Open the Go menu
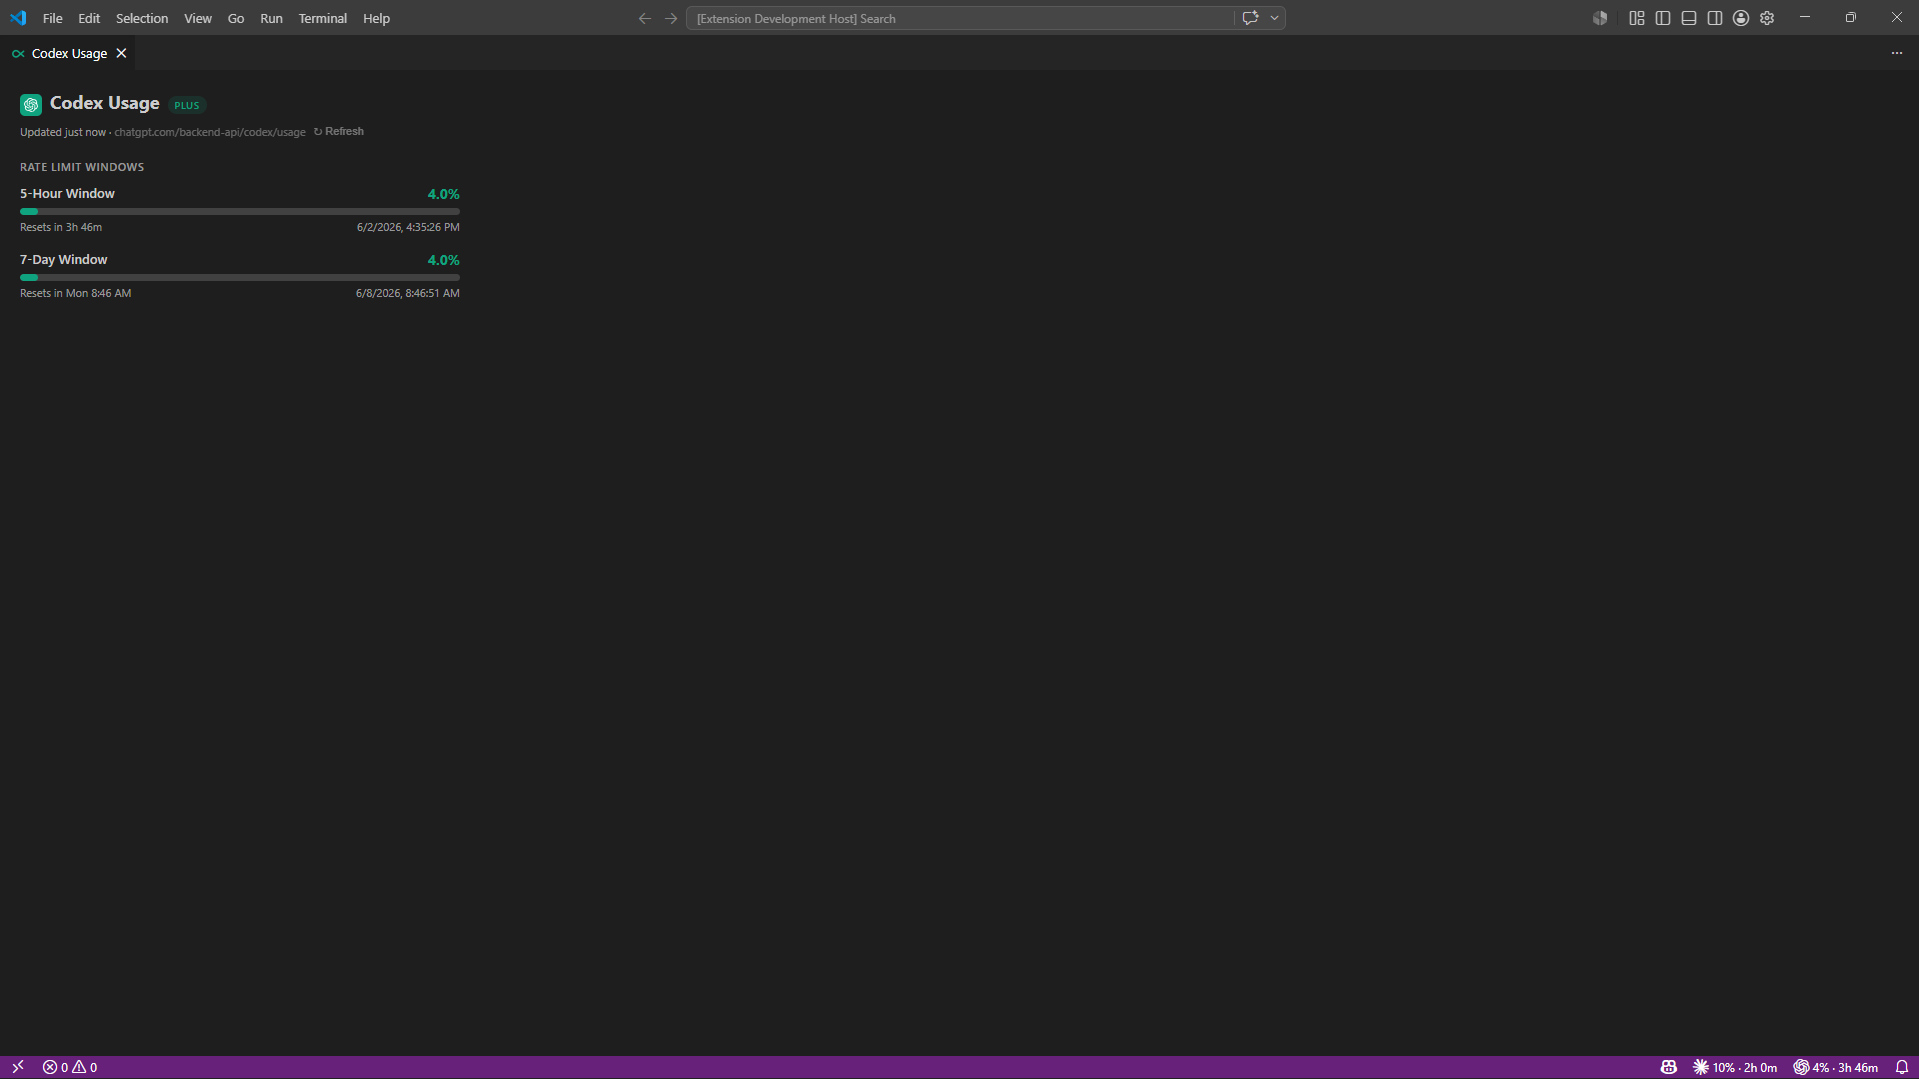Image resolution: width=1919 pixels, height=1079 pixels. pos(236,18)
